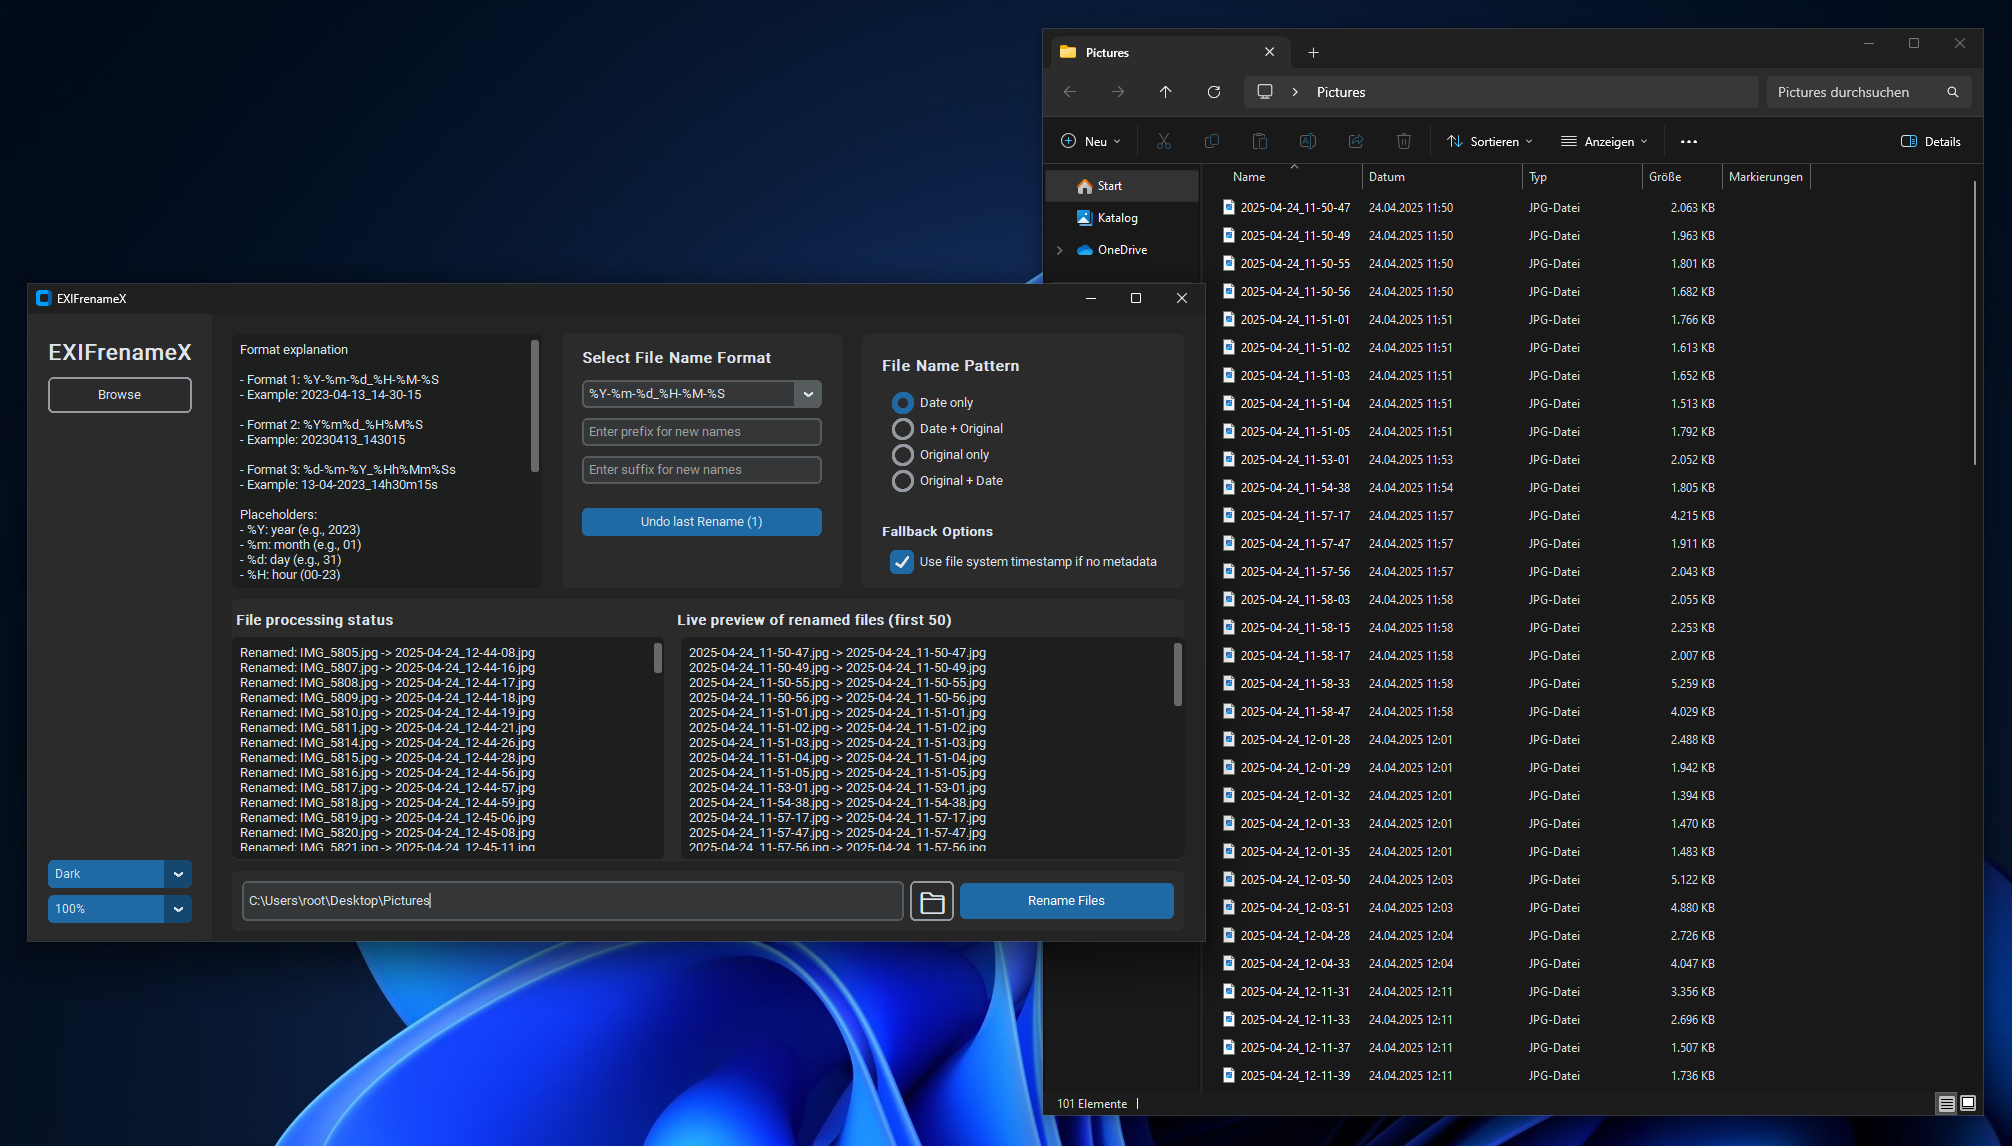
Task: Click the Pictures durchsuchen search box
Action: (x=1869, y=92)
